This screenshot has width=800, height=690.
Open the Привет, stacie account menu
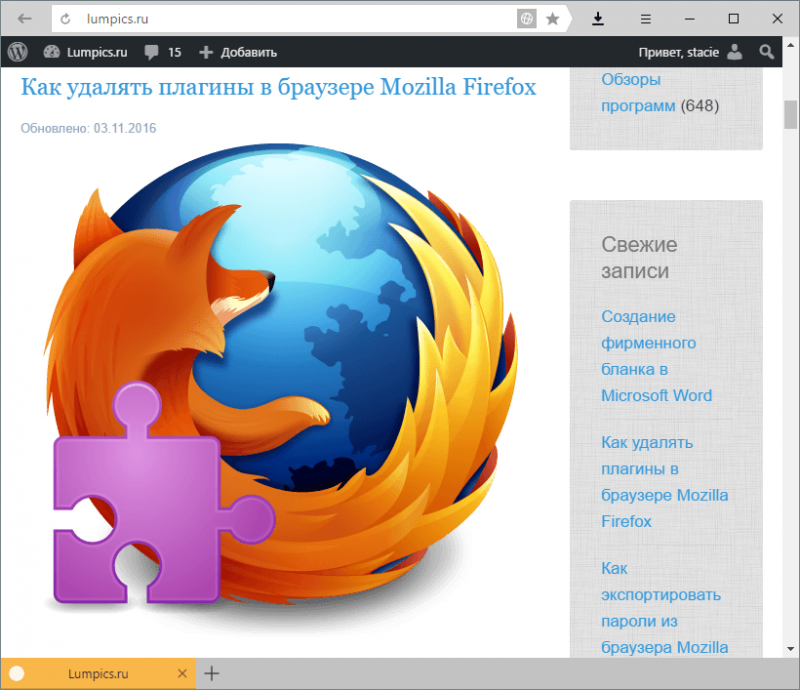[x=690, y=52]
